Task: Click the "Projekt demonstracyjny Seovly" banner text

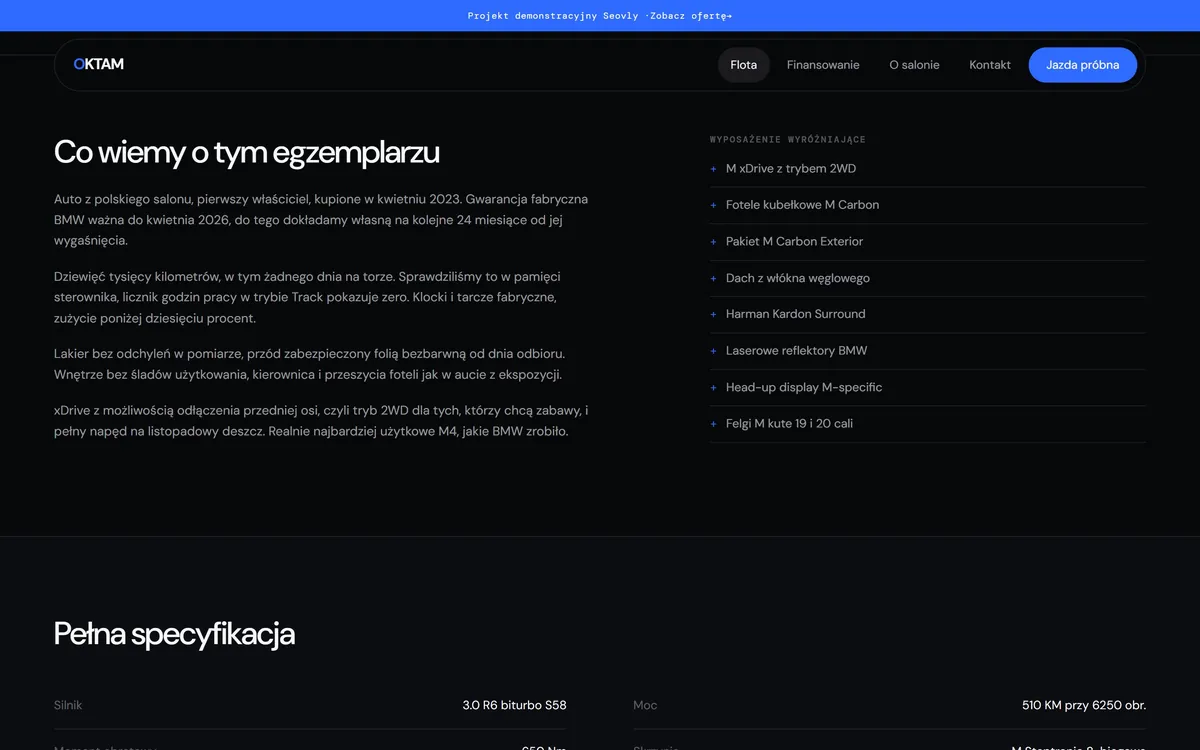Action: pos(553,16)
